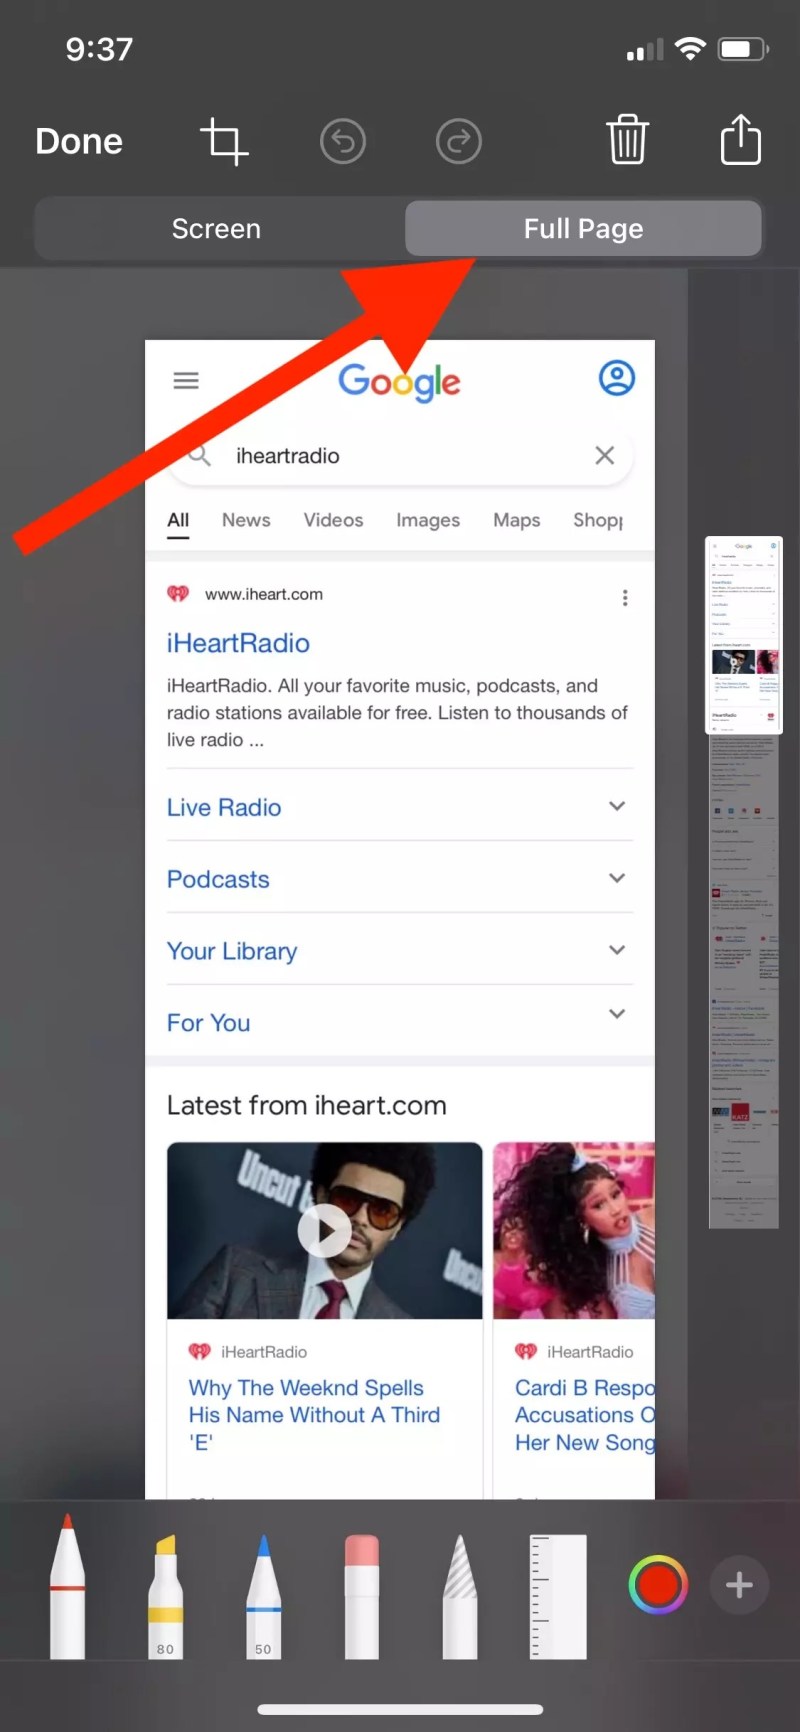Tap the plus button for more tools
Viewport: 800px width, 1732px height.
click(x=739, y=1585)
